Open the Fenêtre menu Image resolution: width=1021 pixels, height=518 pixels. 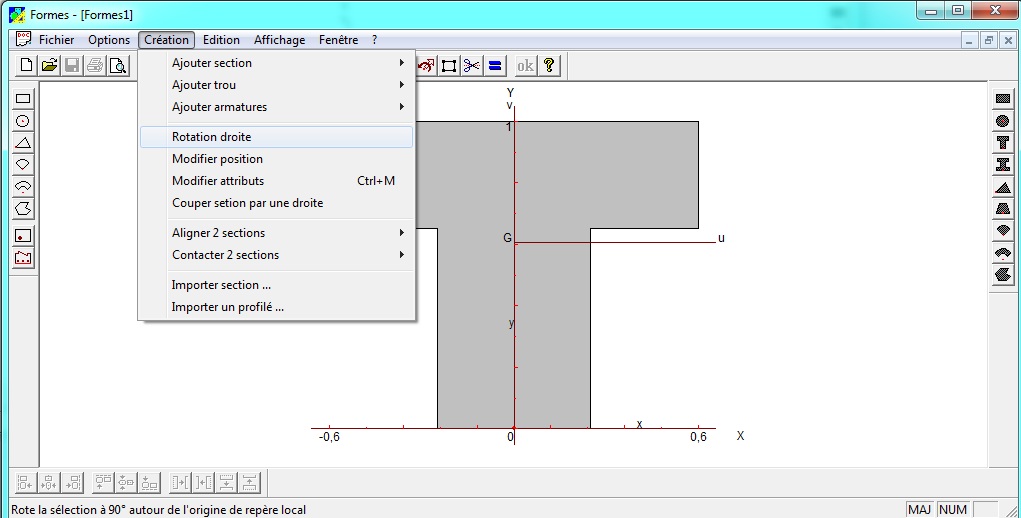coord(339,40)
